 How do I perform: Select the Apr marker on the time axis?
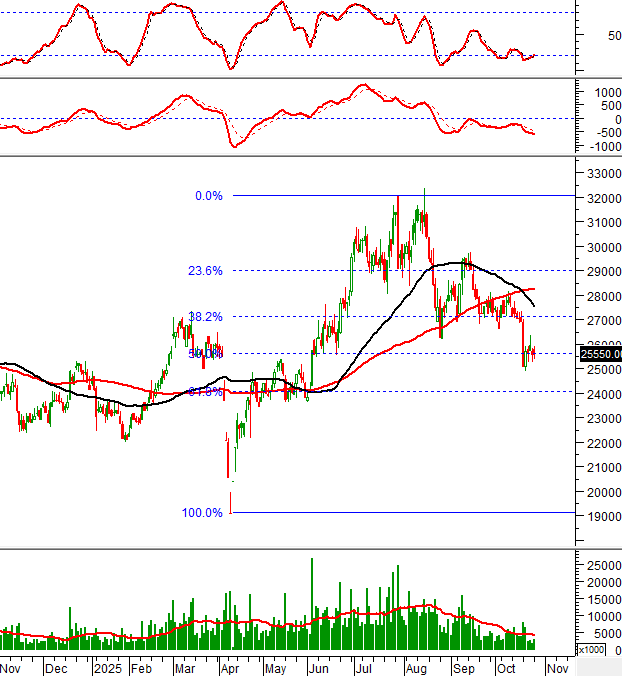(x=229, y=667)
